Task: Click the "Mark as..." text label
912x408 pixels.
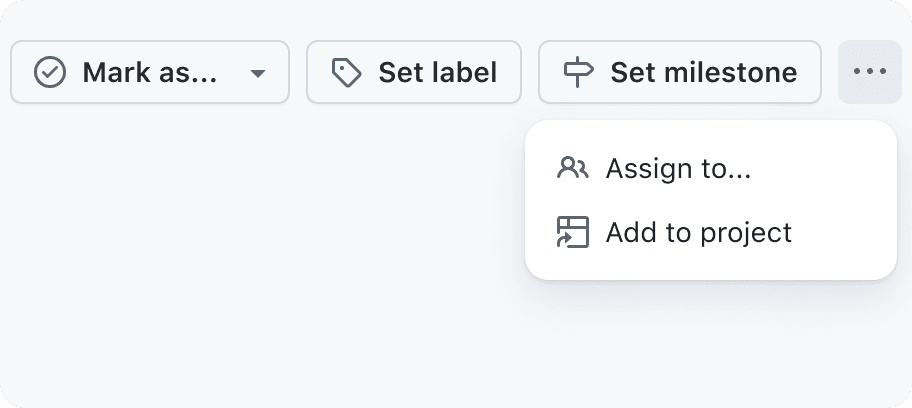Action: coord(149,73)
